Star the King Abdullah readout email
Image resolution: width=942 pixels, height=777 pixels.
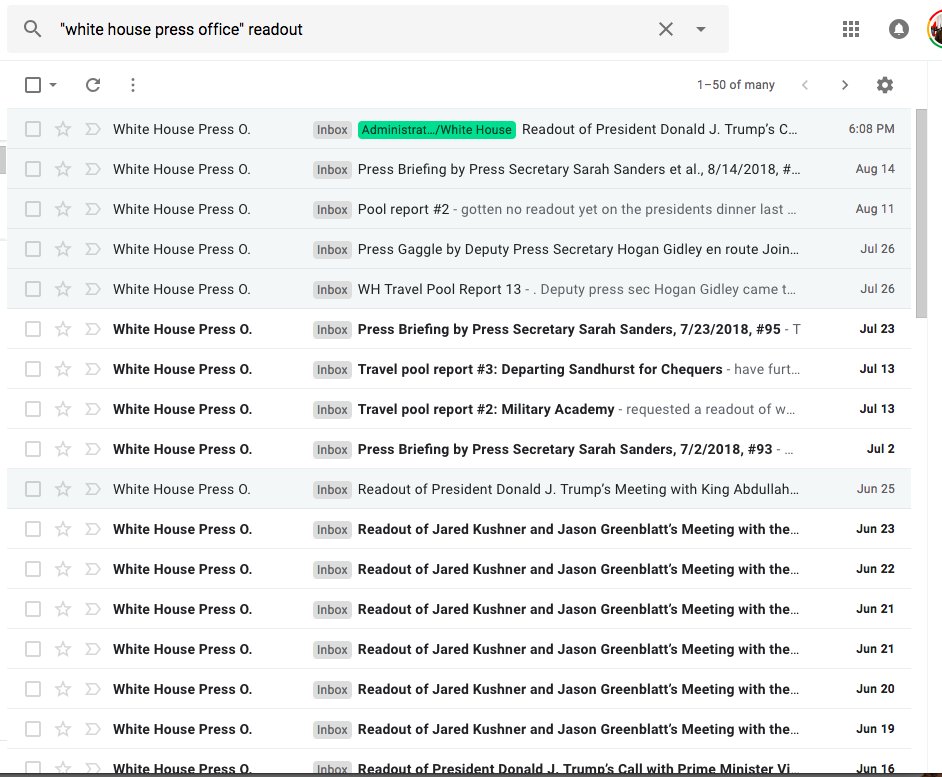[x=63, y=489]
